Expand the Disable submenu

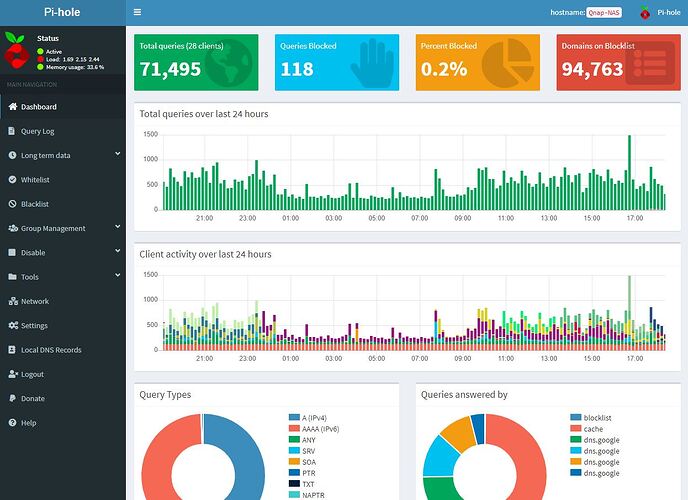(x=117, y=252)
